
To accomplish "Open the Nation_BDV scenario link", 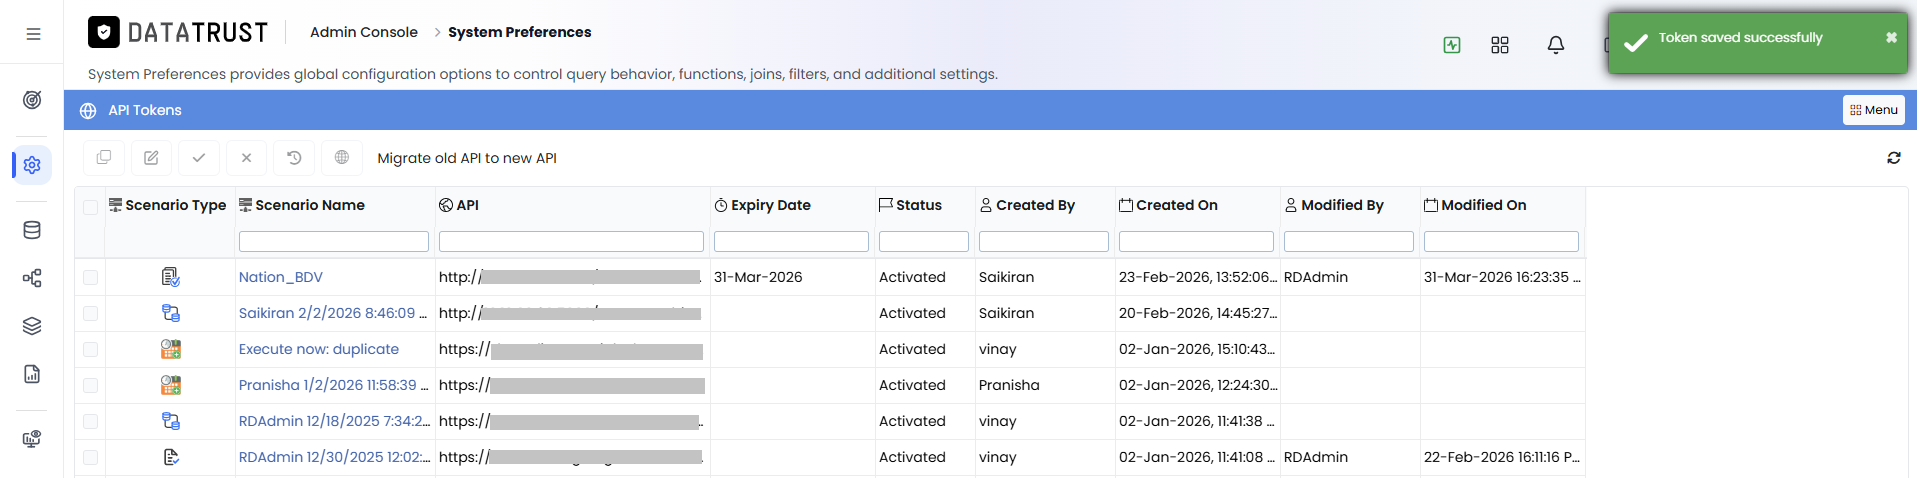I will [x=281, y=277].
